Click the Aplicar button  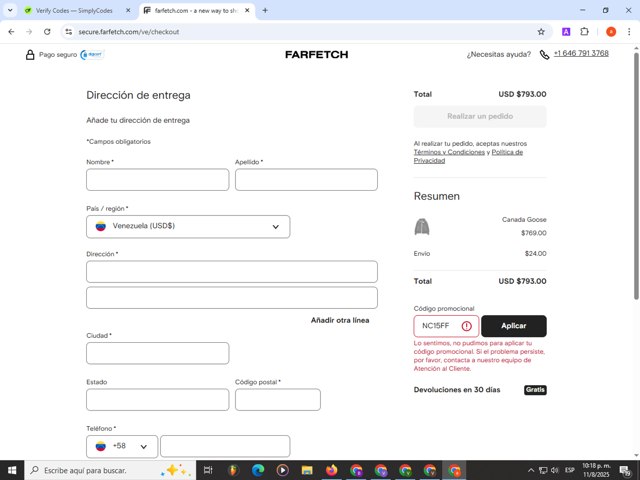[513, 326]
